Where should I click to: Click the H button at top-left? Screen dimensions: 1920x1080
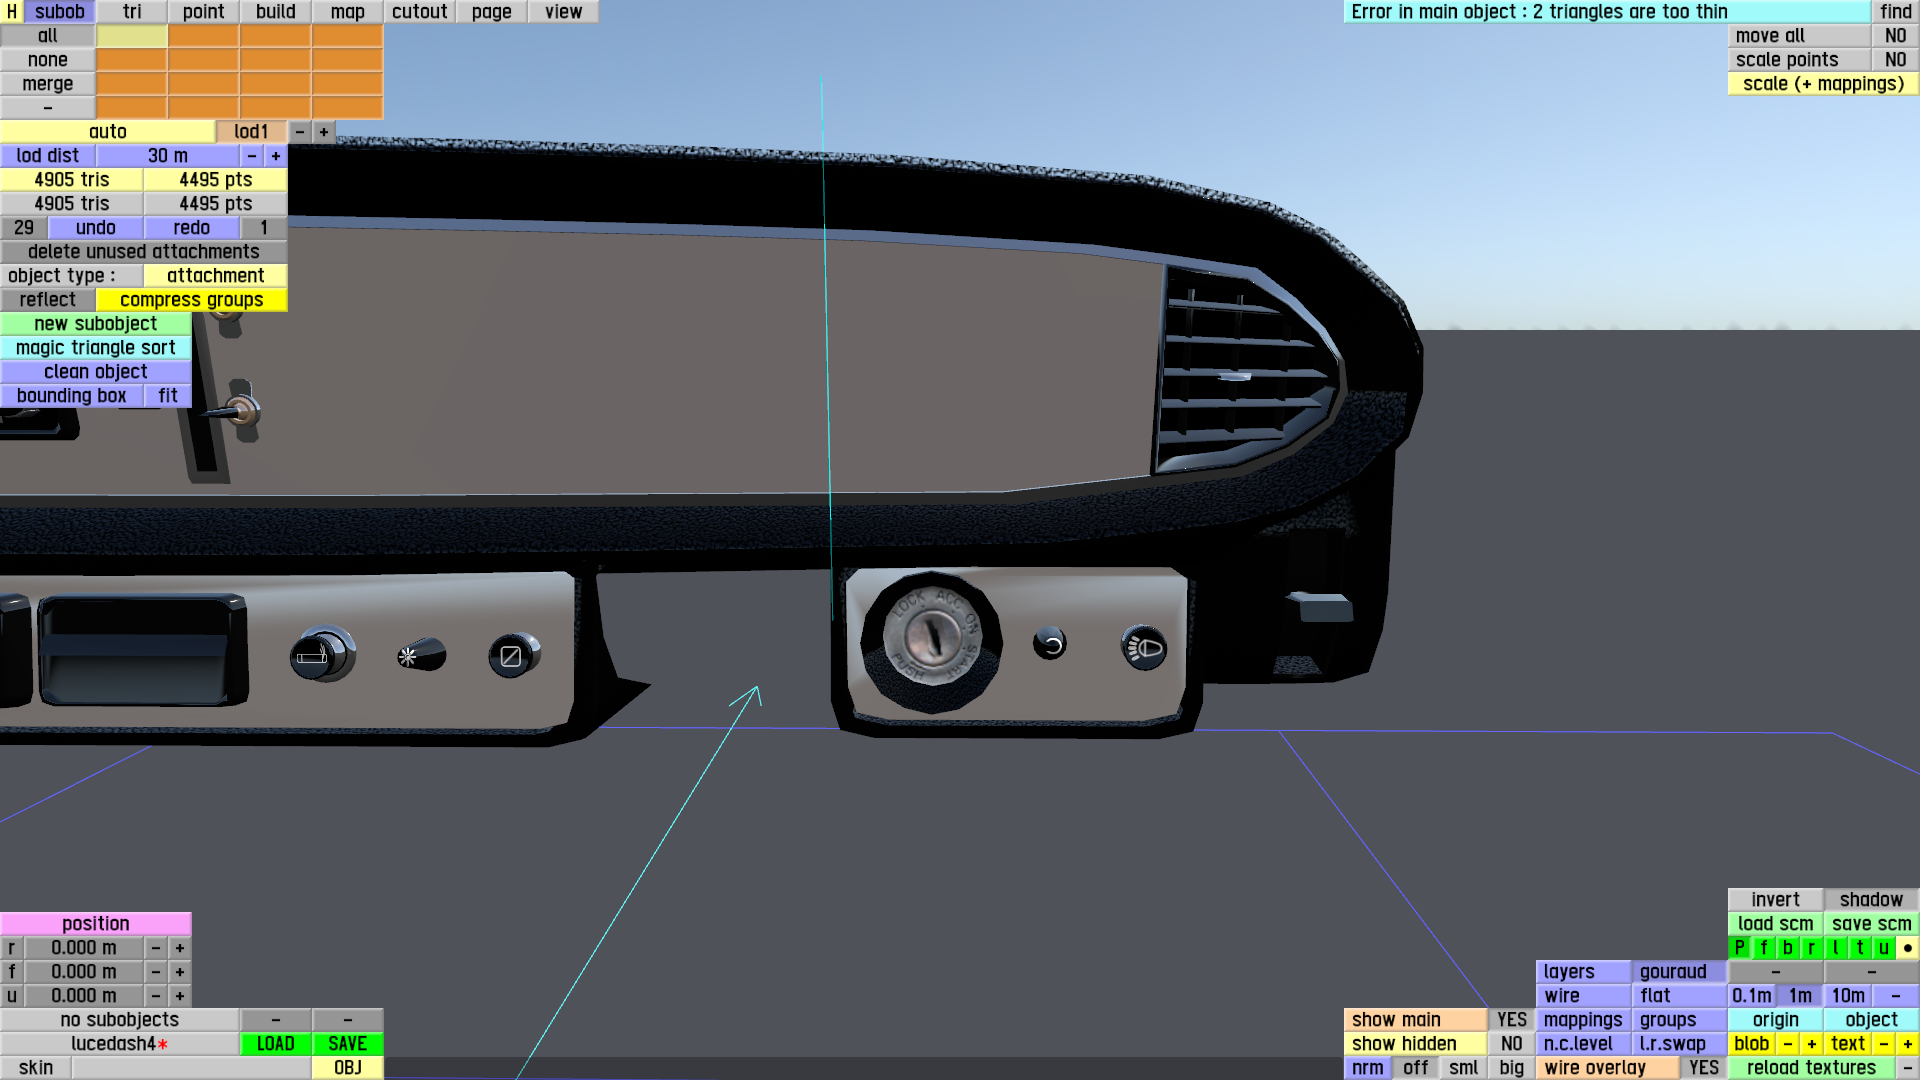click(x=11, y=12)
